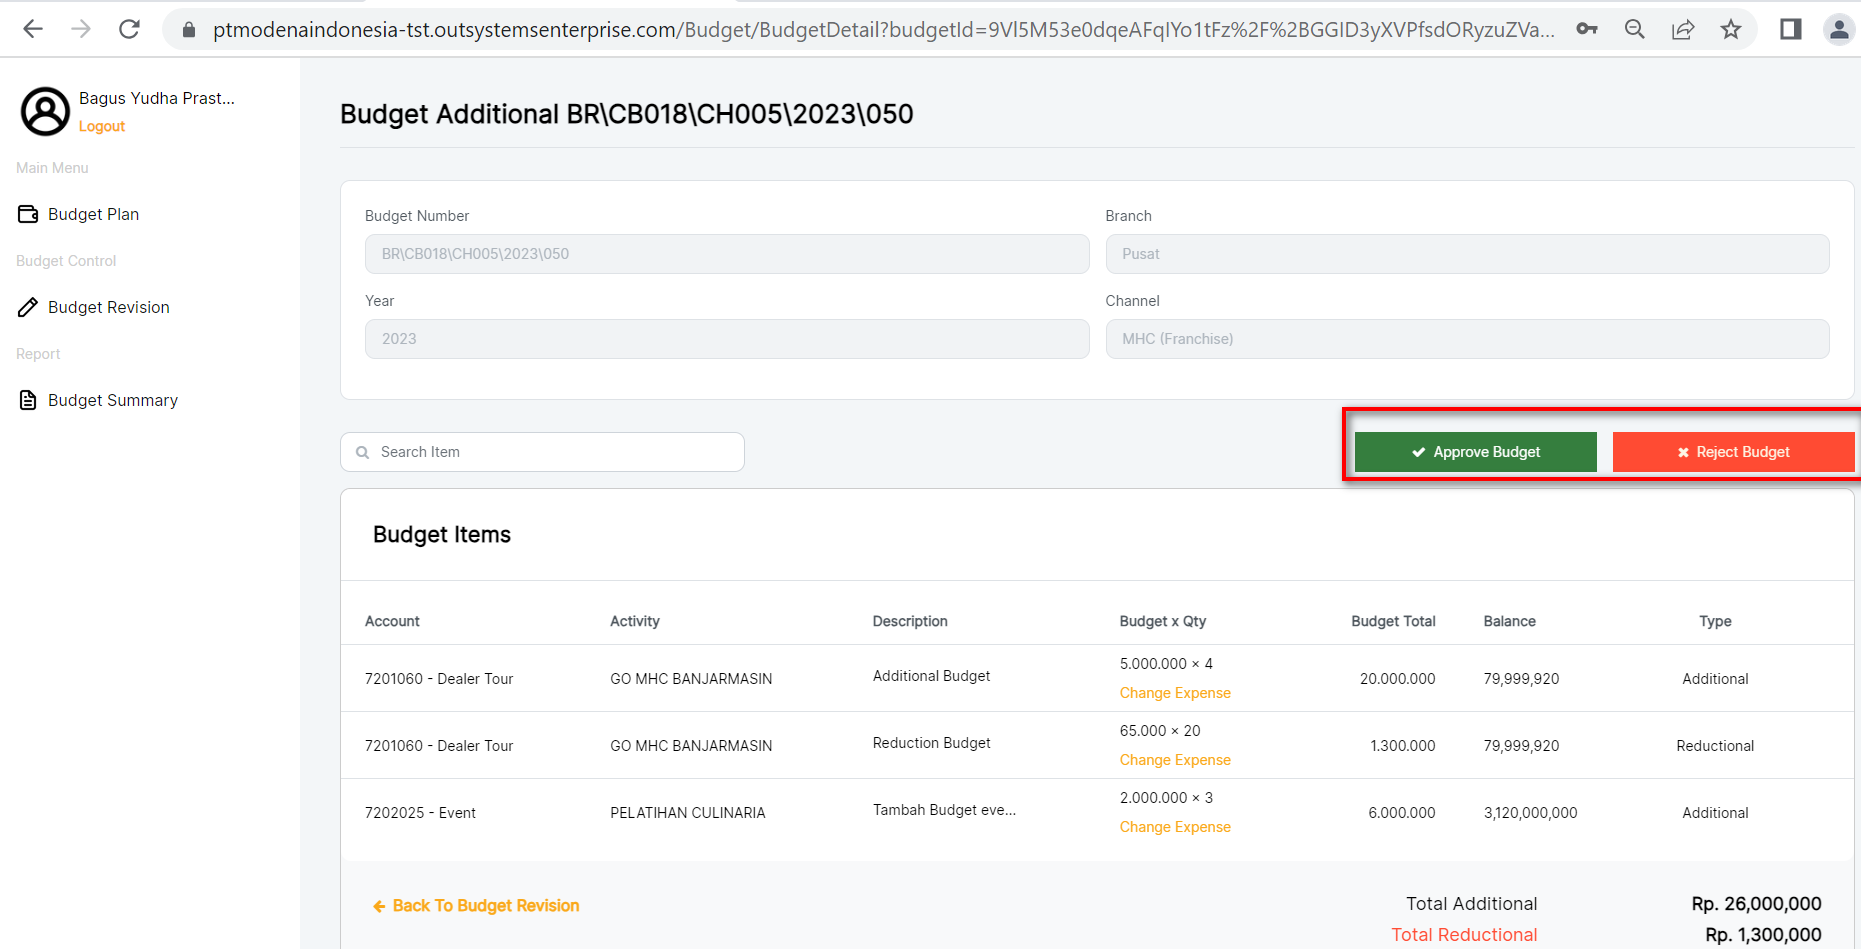
Task: Bookmark this page with star icon
Action: pyautogui.click(x=1731, y=29)
